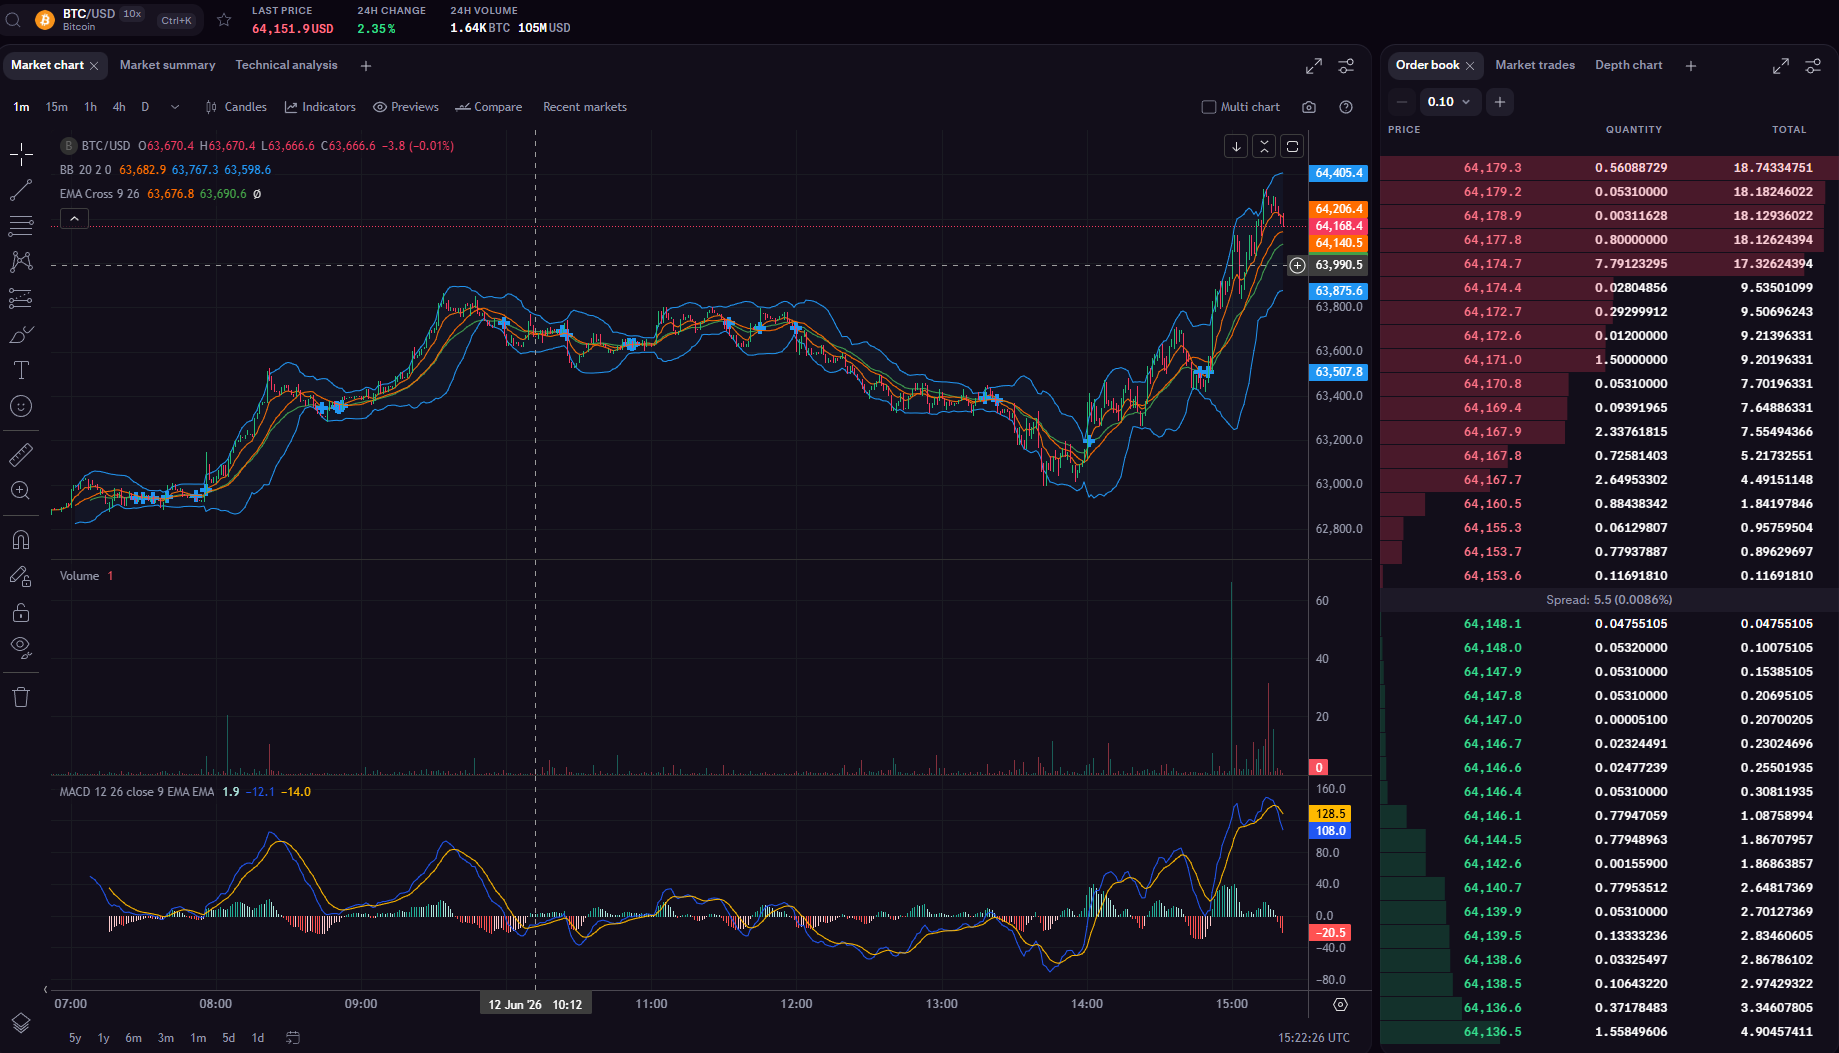1839x1053 pixels.
Task: Open the object tree layers icon
Action: click(21, 1023)
